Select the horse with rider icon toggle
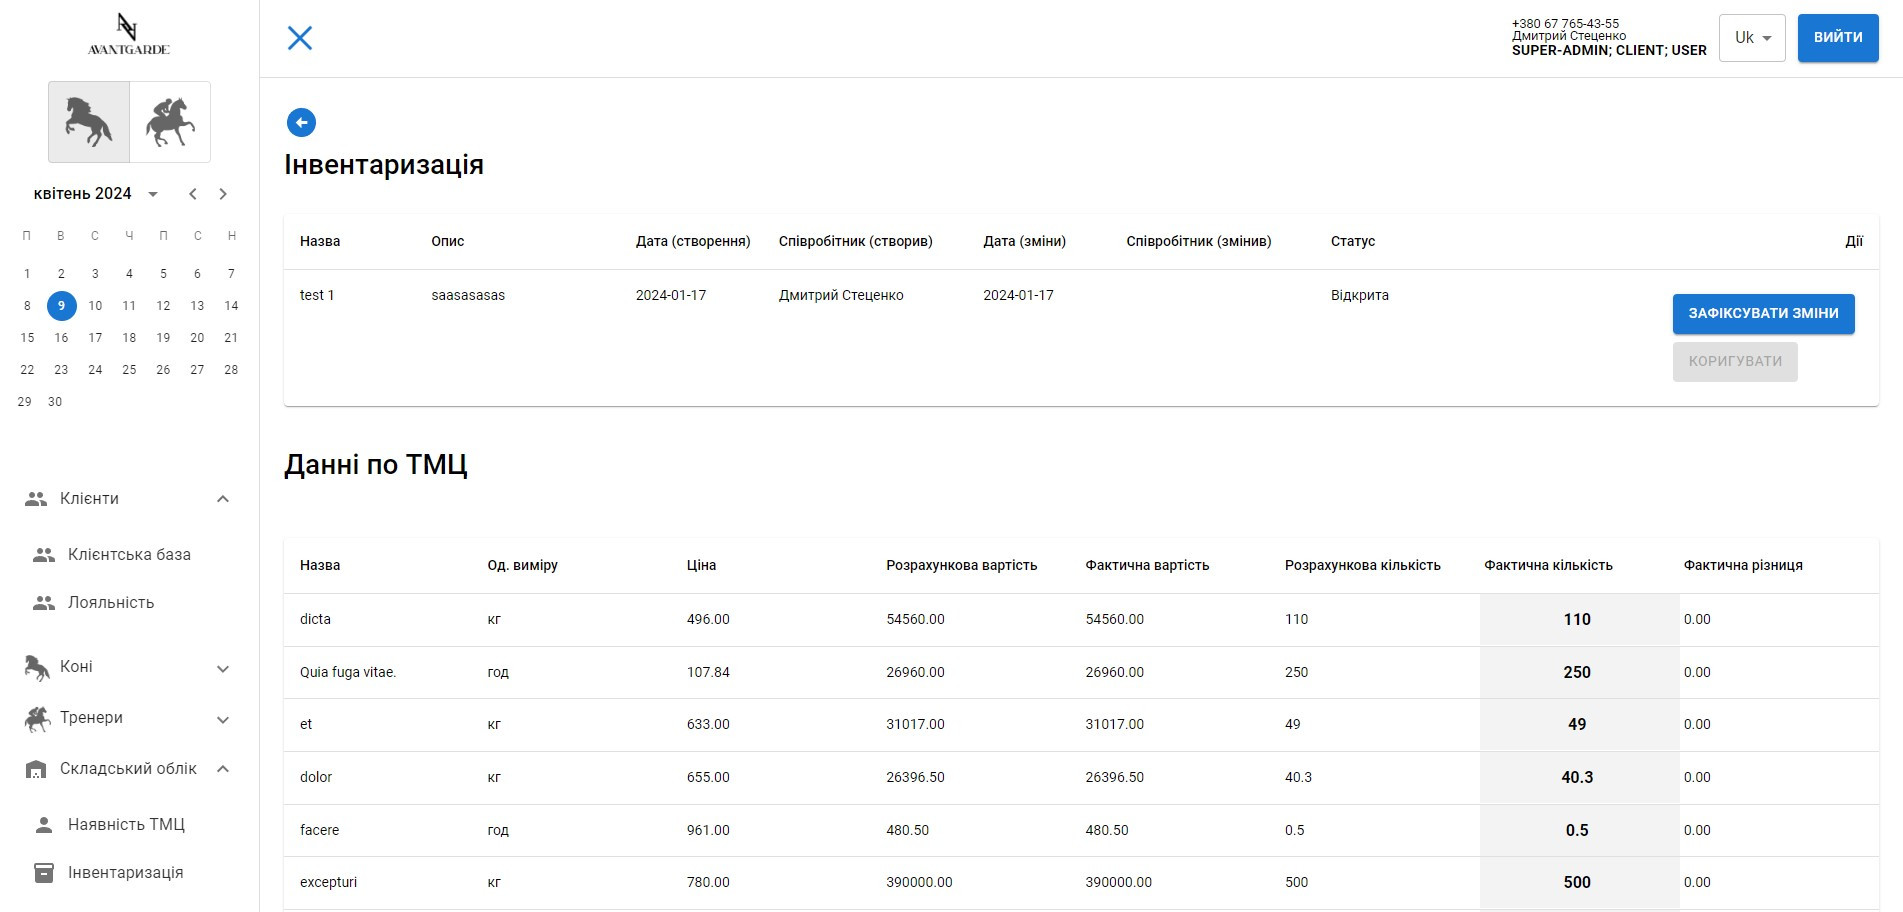1903x912 pixels. [x=170, y=122]
